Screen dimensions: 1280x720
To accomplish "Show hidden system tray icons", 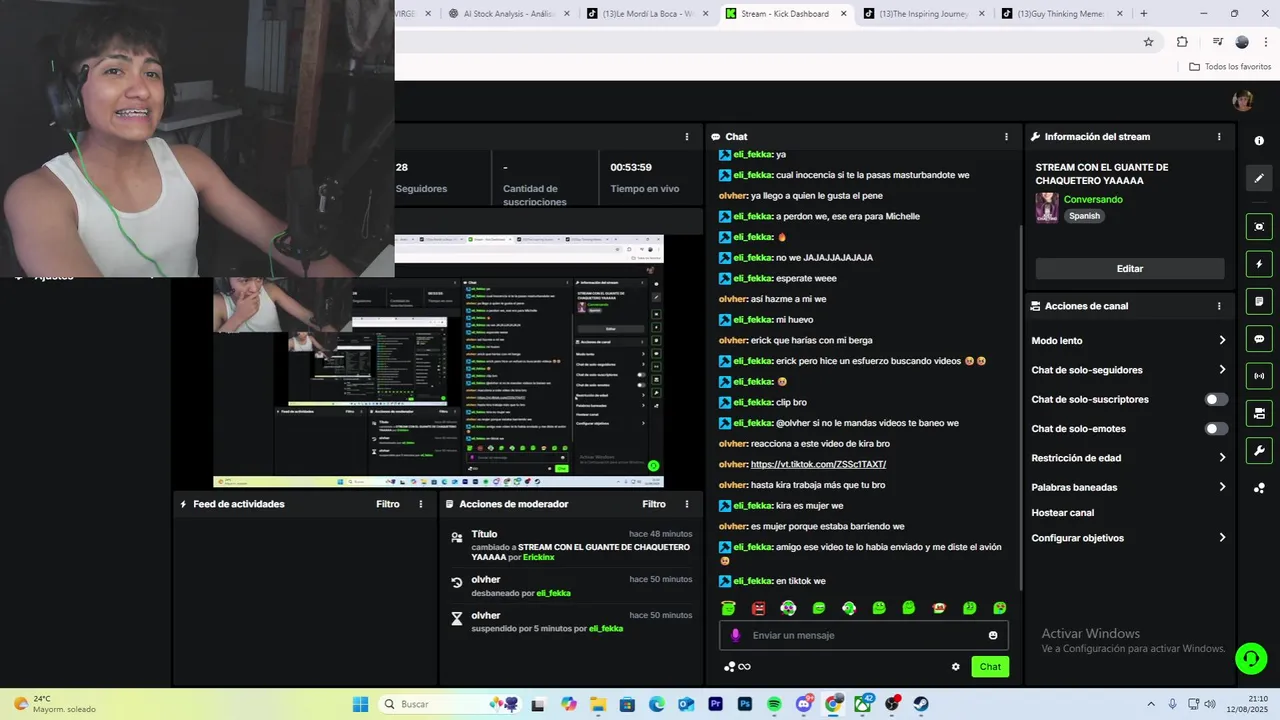I will coord(1150,704).
